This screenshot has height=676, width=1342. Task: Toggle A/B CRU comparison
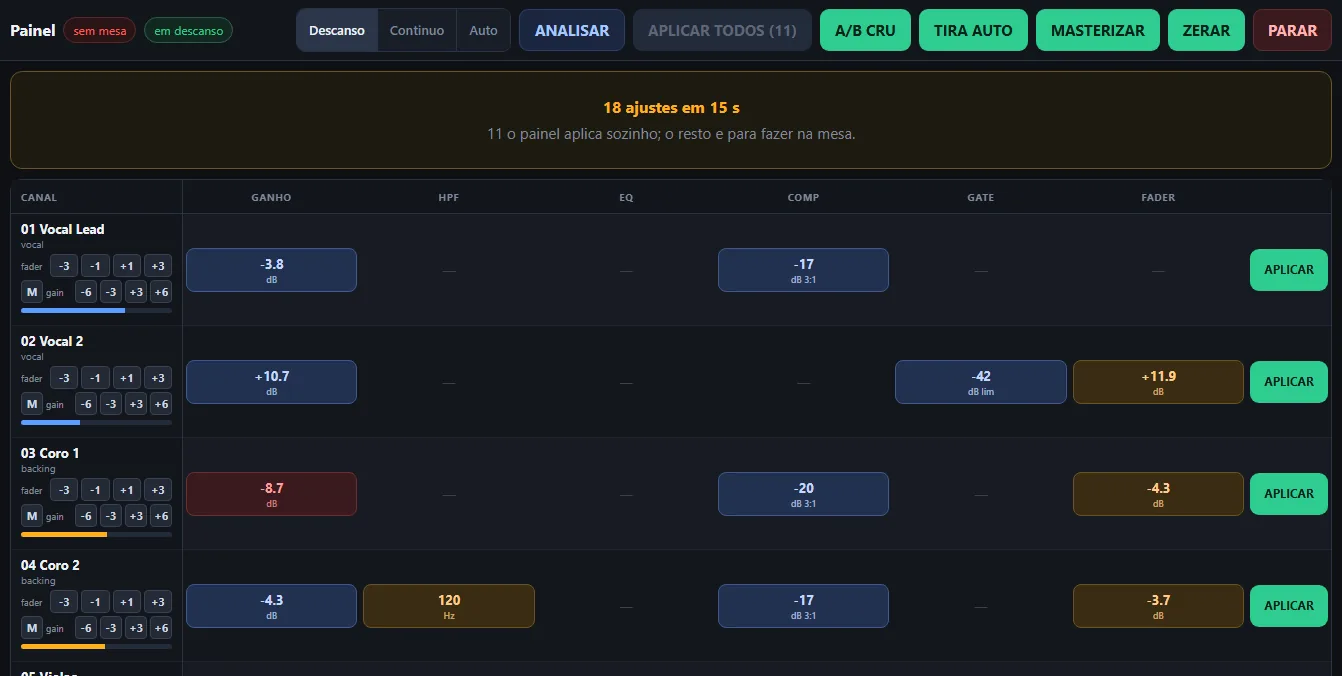point(865,30)
